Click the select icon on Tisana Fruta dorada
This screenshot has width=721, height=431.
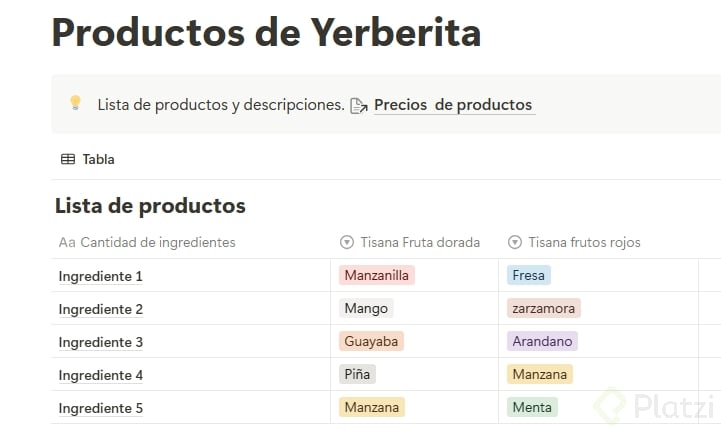click(347, 242)
